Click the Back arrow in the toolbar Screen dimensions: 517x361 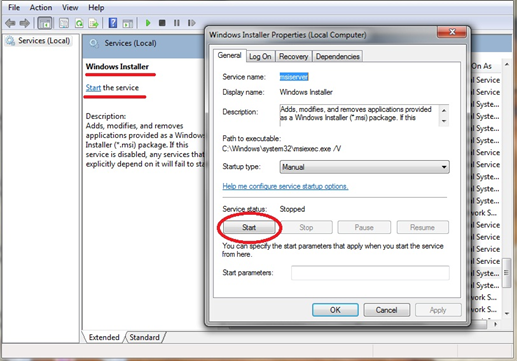10,23
